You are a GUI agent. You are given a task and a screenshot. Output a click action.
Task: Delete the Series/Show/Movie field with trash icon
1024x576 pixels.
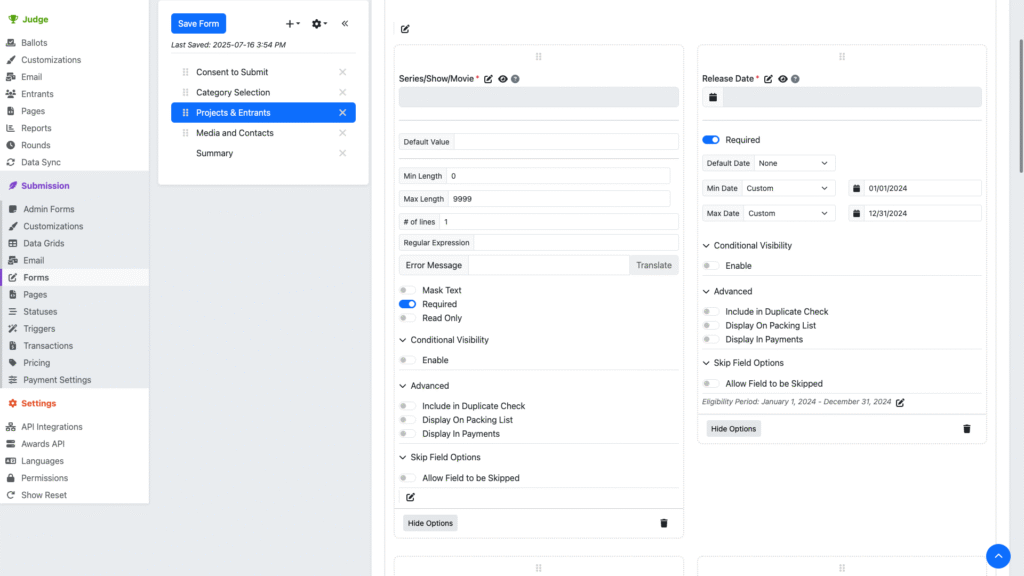pos(664,523)
